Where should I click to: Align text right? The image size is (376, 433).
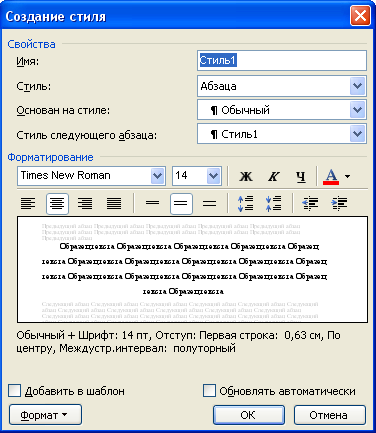pyautogui.click(x=85, y=203)
